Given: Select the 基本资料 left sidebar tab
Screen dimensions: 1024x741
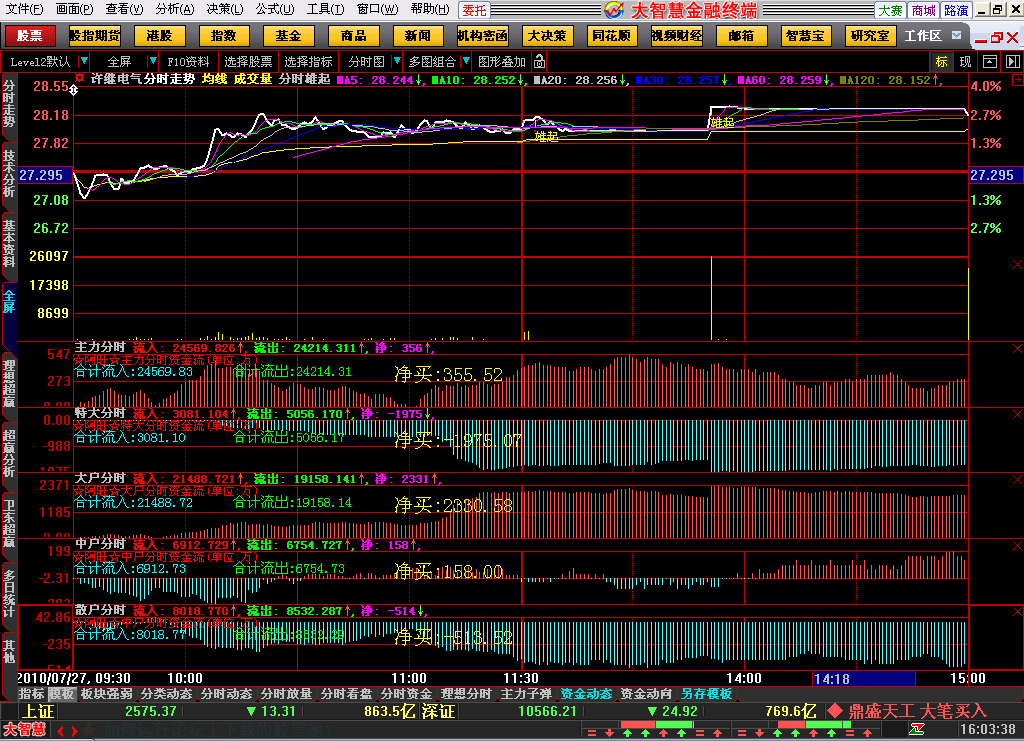Looking at the screenshot, I should [x=8, y=244].
